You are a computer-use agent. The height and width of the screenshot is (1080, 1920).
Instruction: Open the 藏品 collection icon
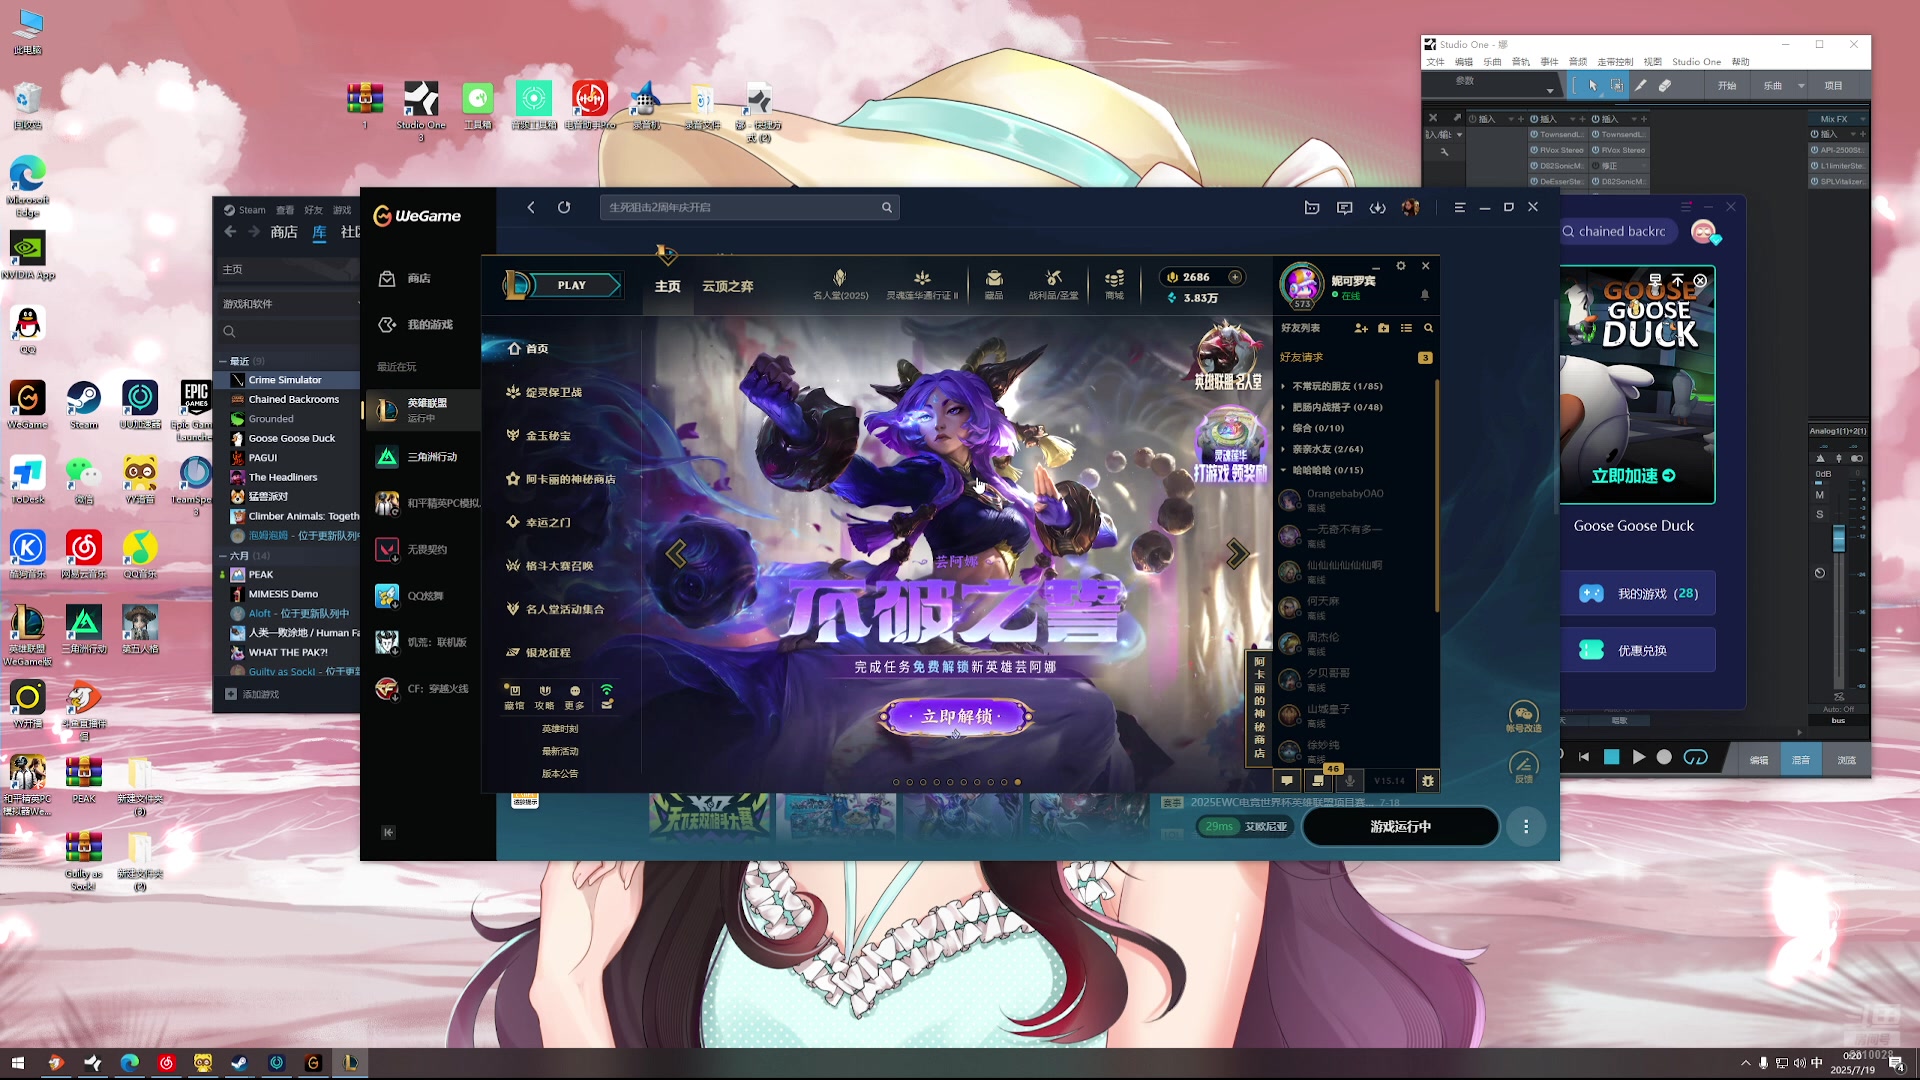click(993, 284)
